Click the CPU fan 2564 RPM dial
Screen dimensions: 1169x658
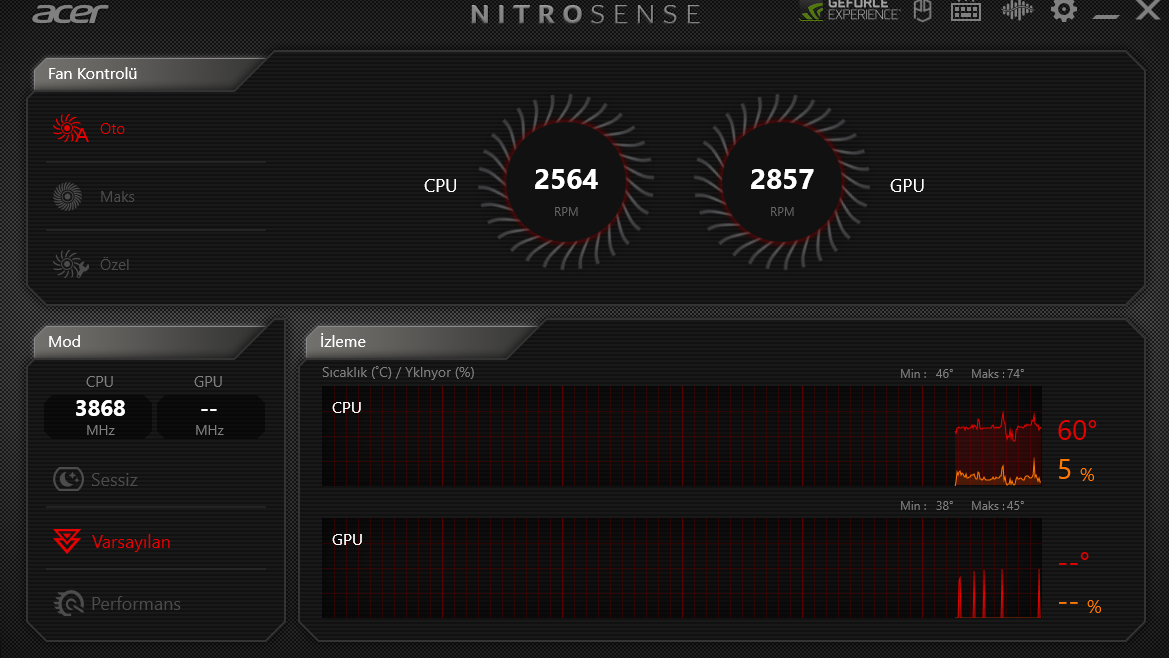click(566, 182)
